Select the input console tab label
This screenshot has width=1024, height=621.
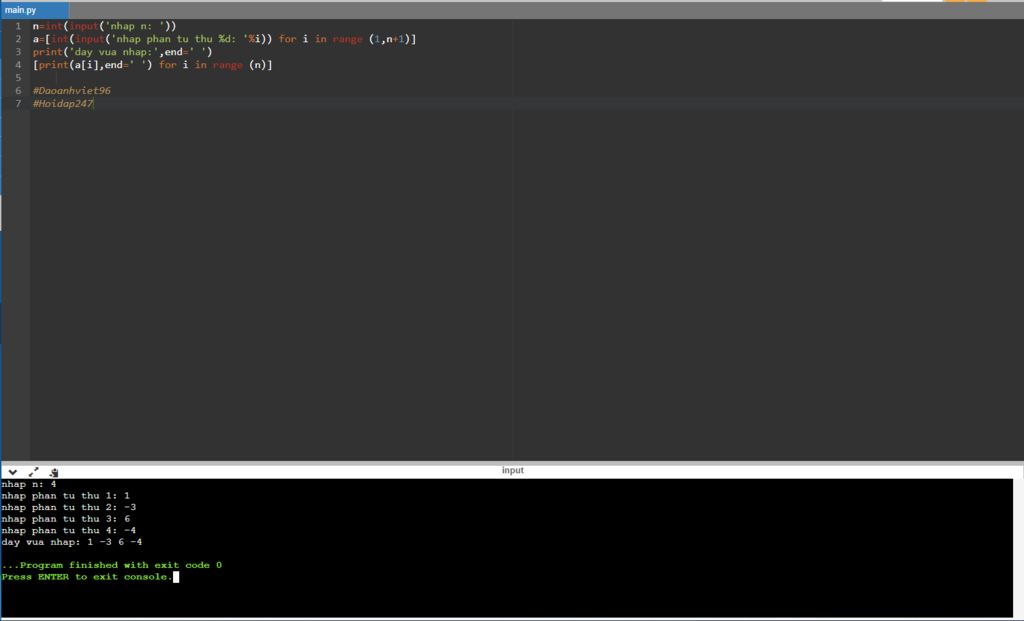(x=513, y=470)
